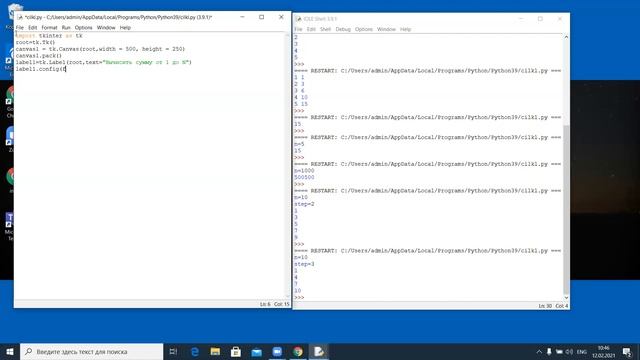Open Options menu in IDLE Shell window
This screenshot has height=360, width=640.
[364, 29]
